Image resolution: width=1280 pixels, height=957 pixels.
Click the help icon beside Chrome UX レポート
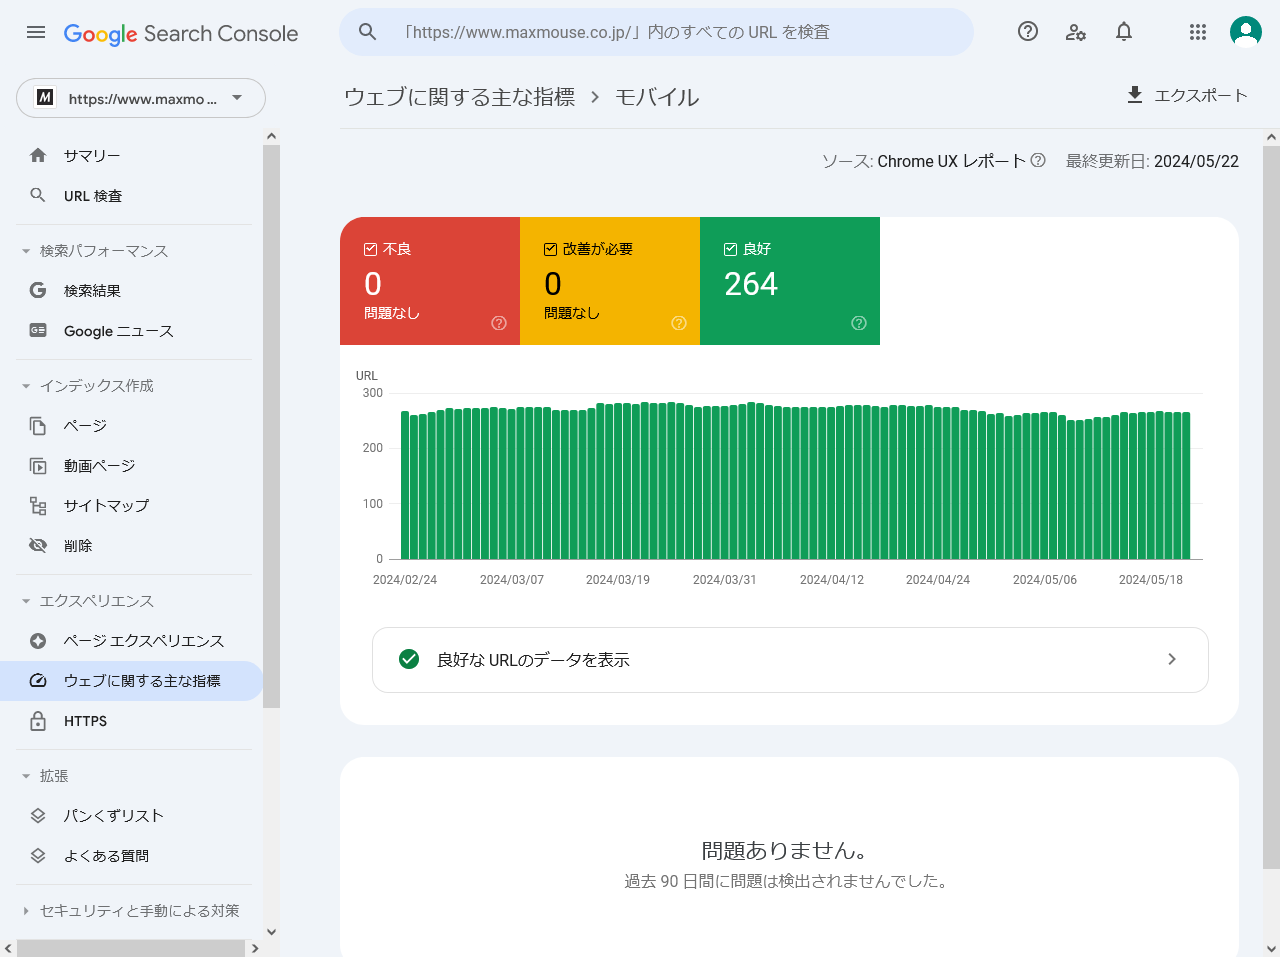(1038, 160)
